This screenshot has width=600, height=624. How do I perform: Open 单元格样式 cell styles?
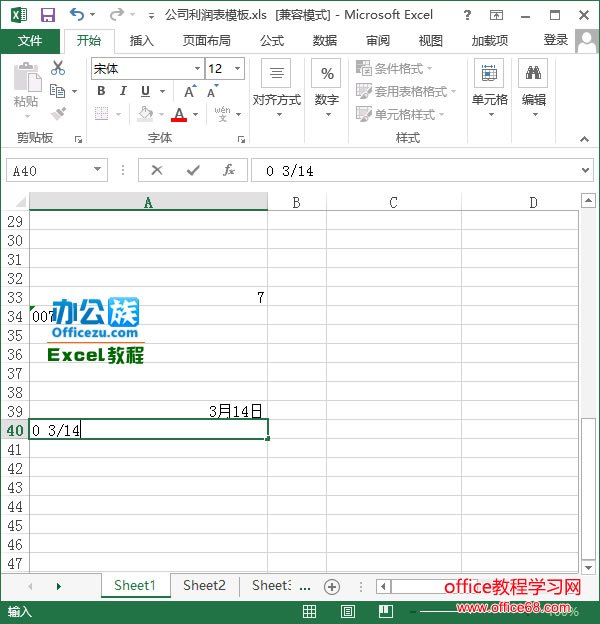click(x=400, y=115)
